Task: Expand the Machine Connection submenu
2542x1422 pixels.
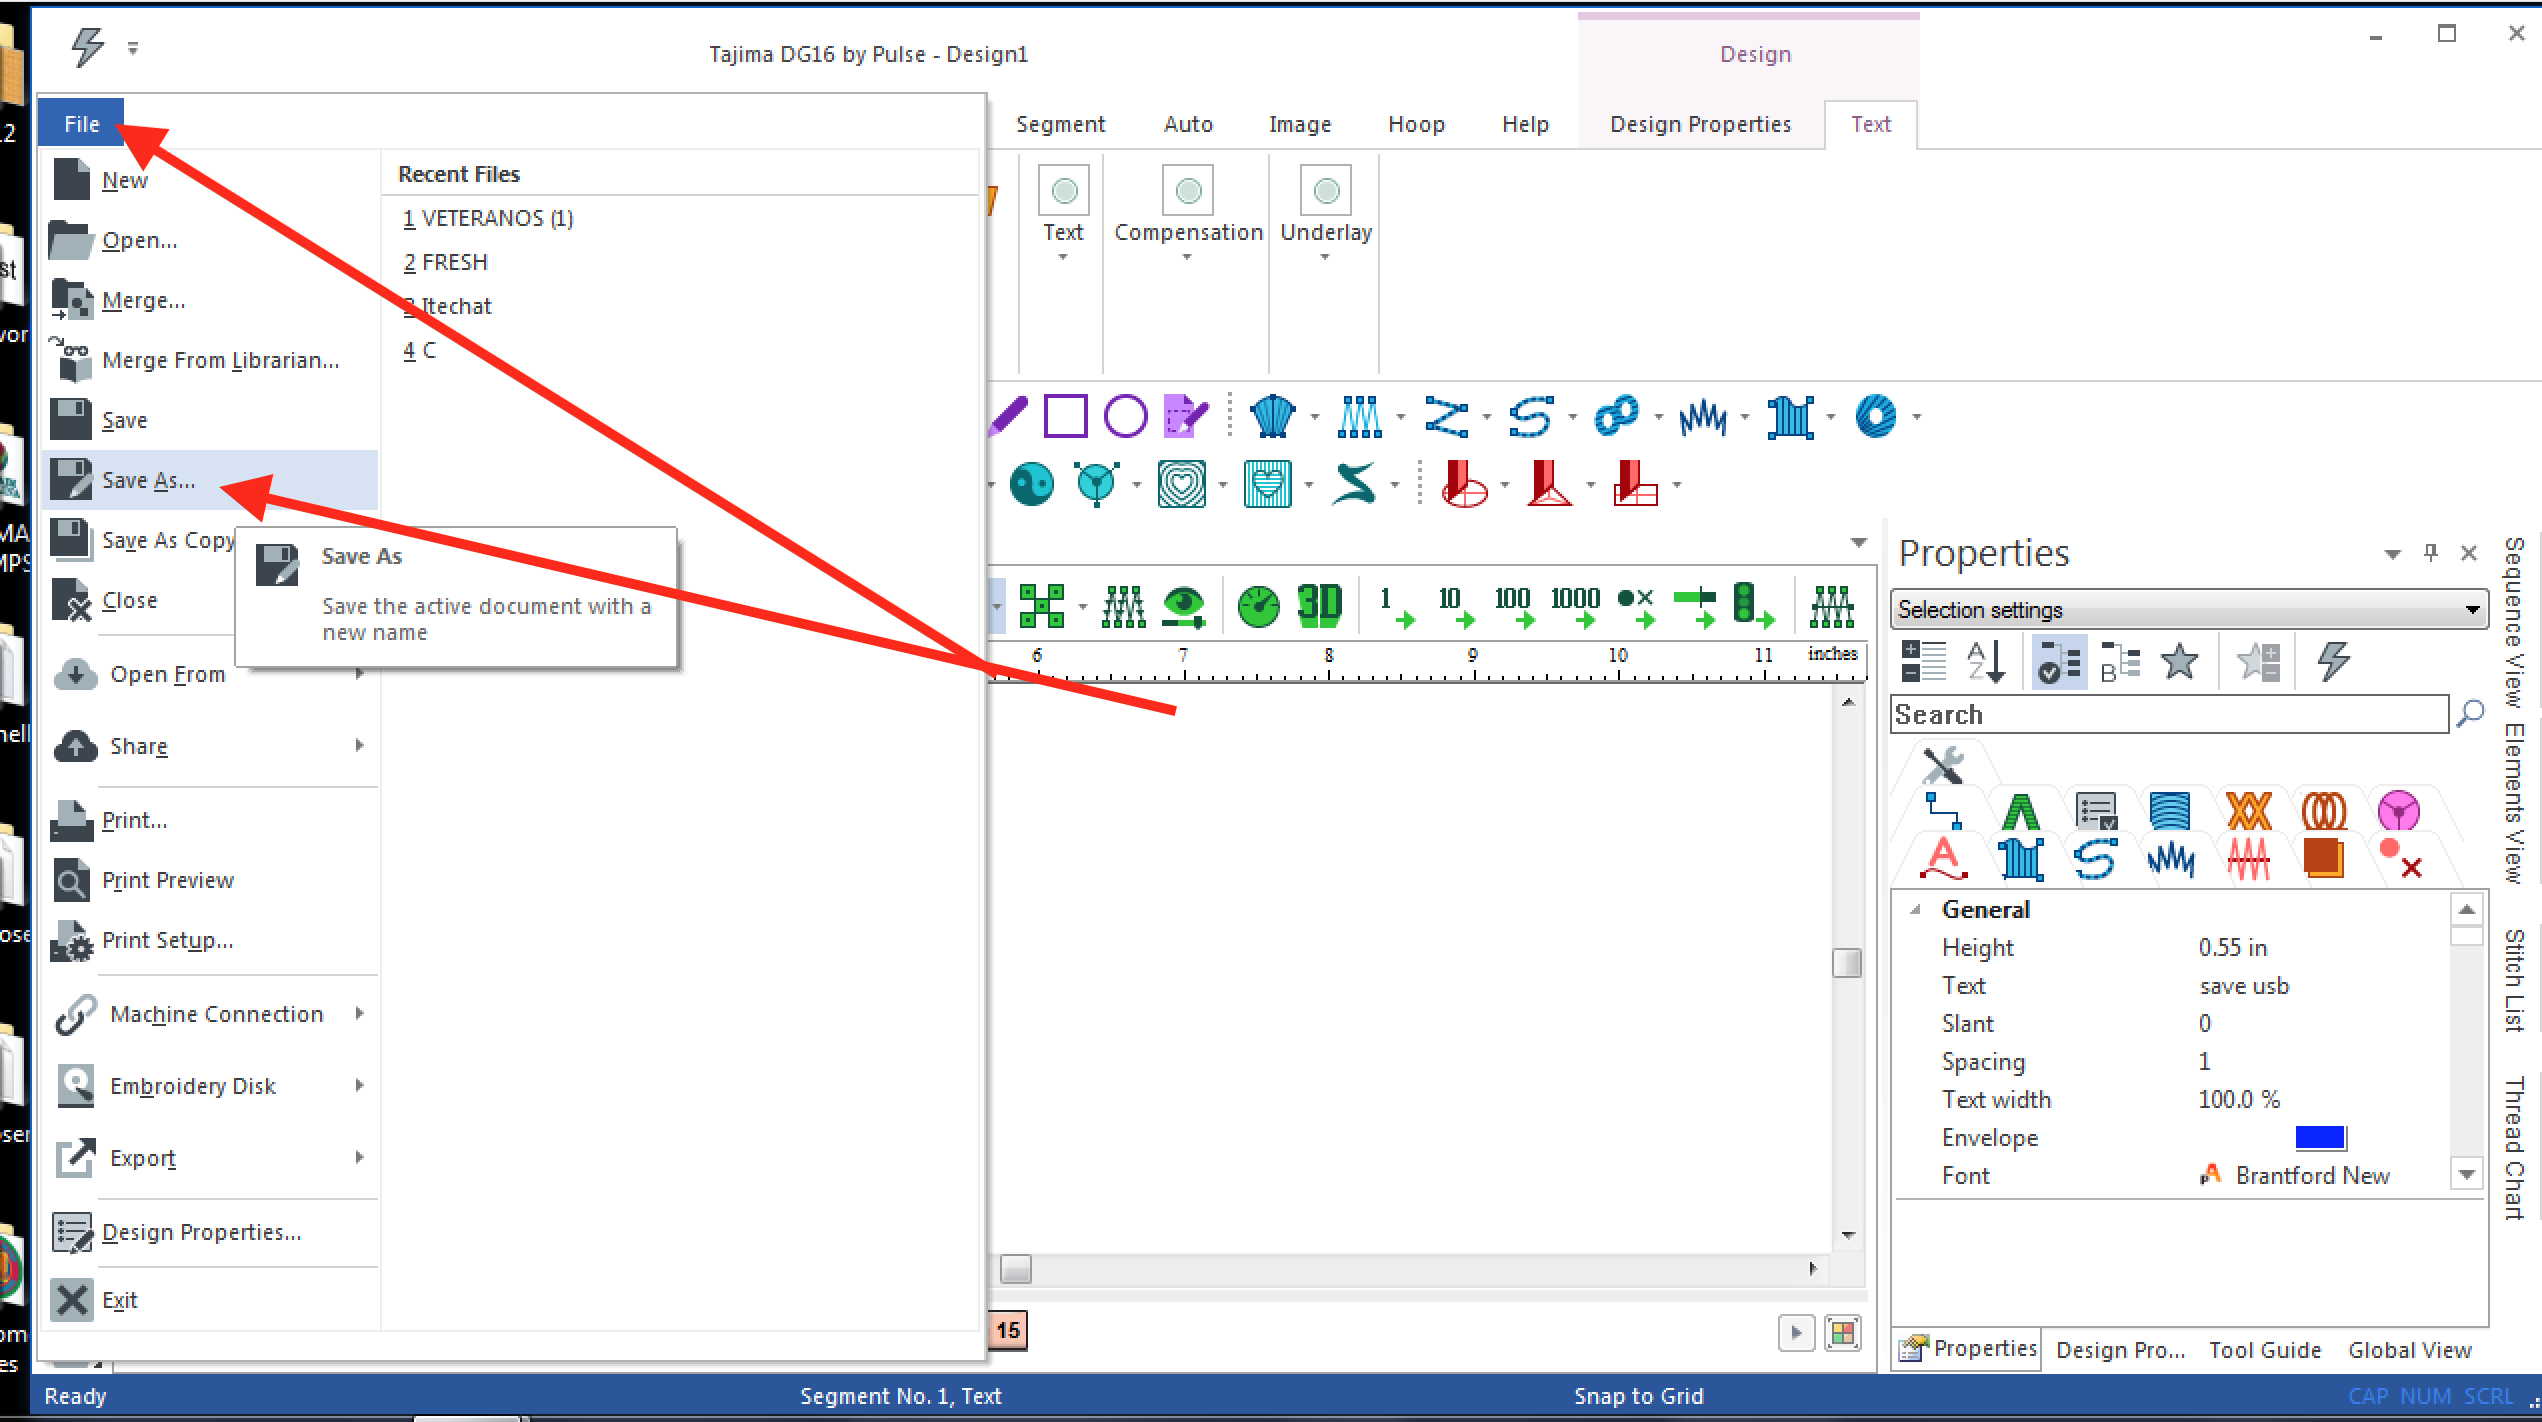Action: click(210, 1014)
